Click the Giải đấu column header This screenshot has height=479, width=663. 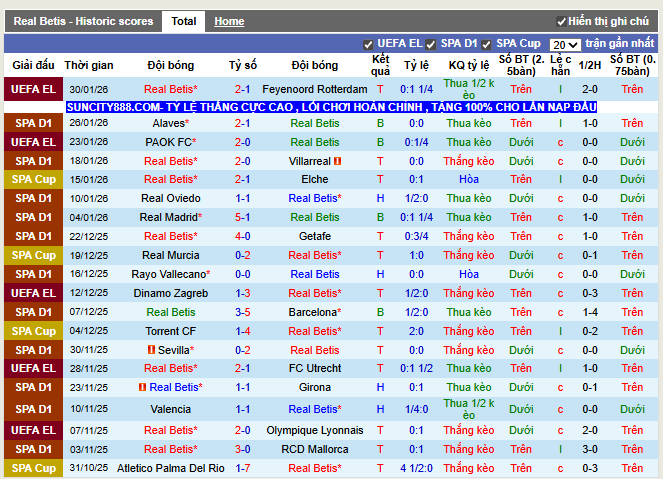pos(33,65)
